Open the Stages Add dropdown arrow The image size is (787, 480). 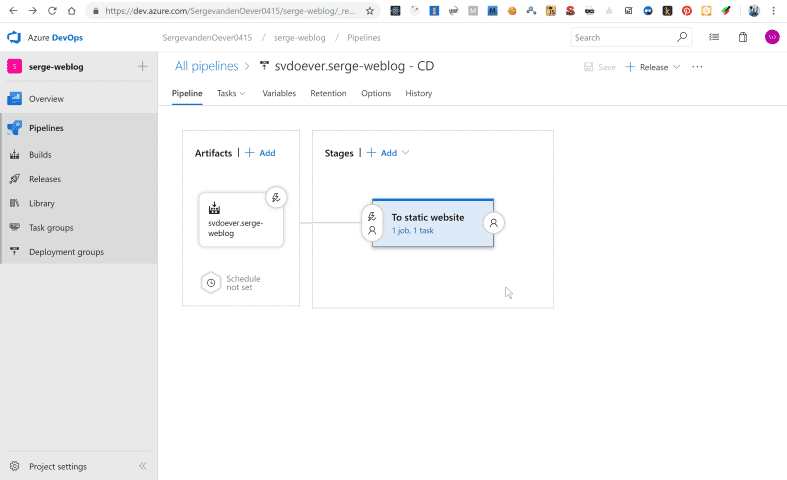(405, 153)
